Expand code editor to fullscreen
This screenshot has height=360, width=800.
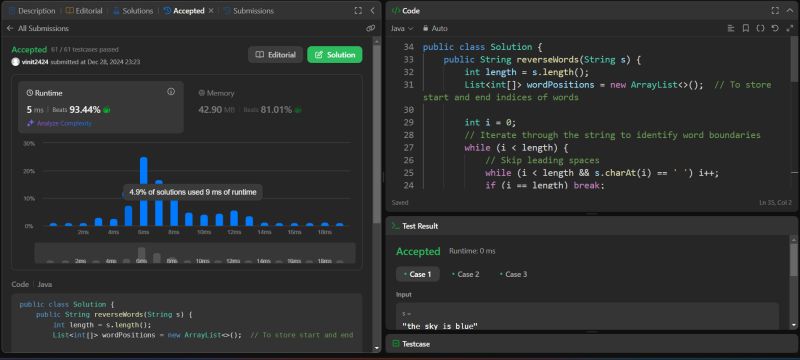[x=775, y=11]
